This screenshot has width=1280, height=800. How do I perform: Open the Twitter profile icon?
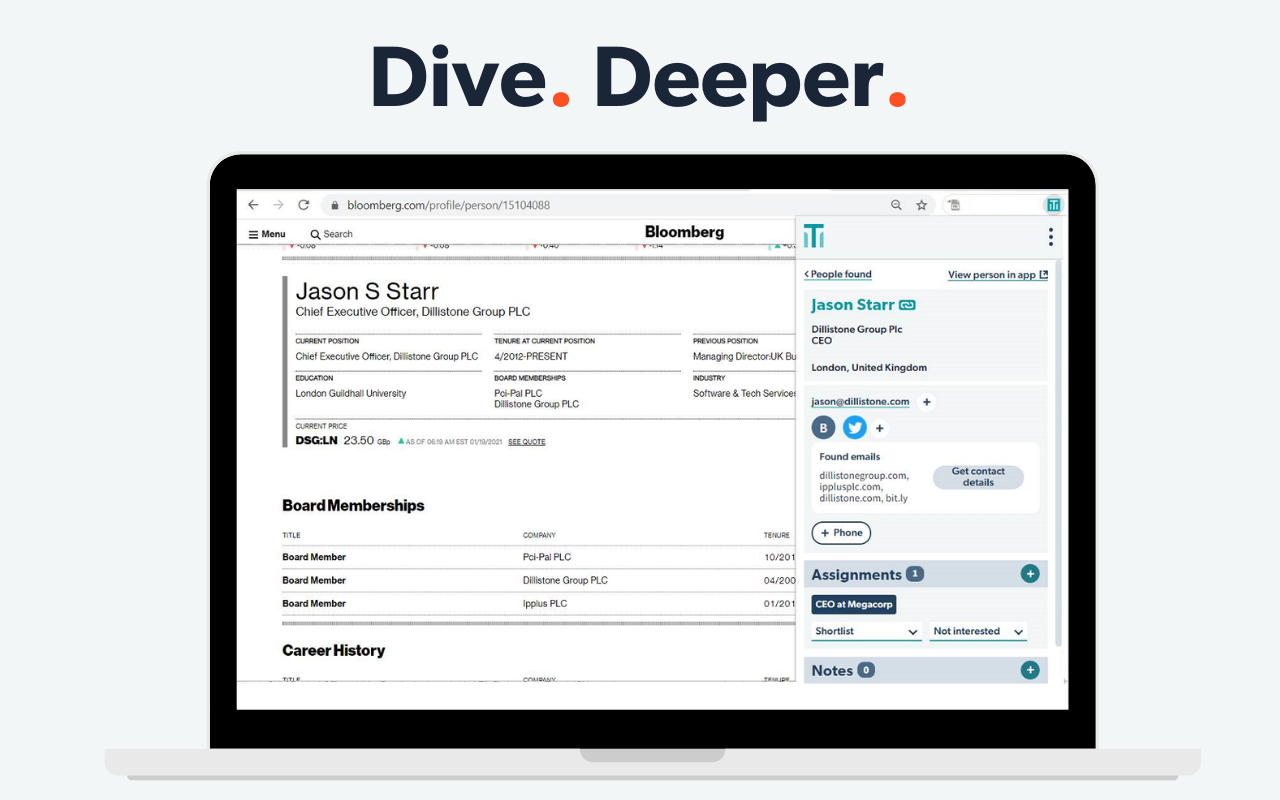[x=854, y=428]
